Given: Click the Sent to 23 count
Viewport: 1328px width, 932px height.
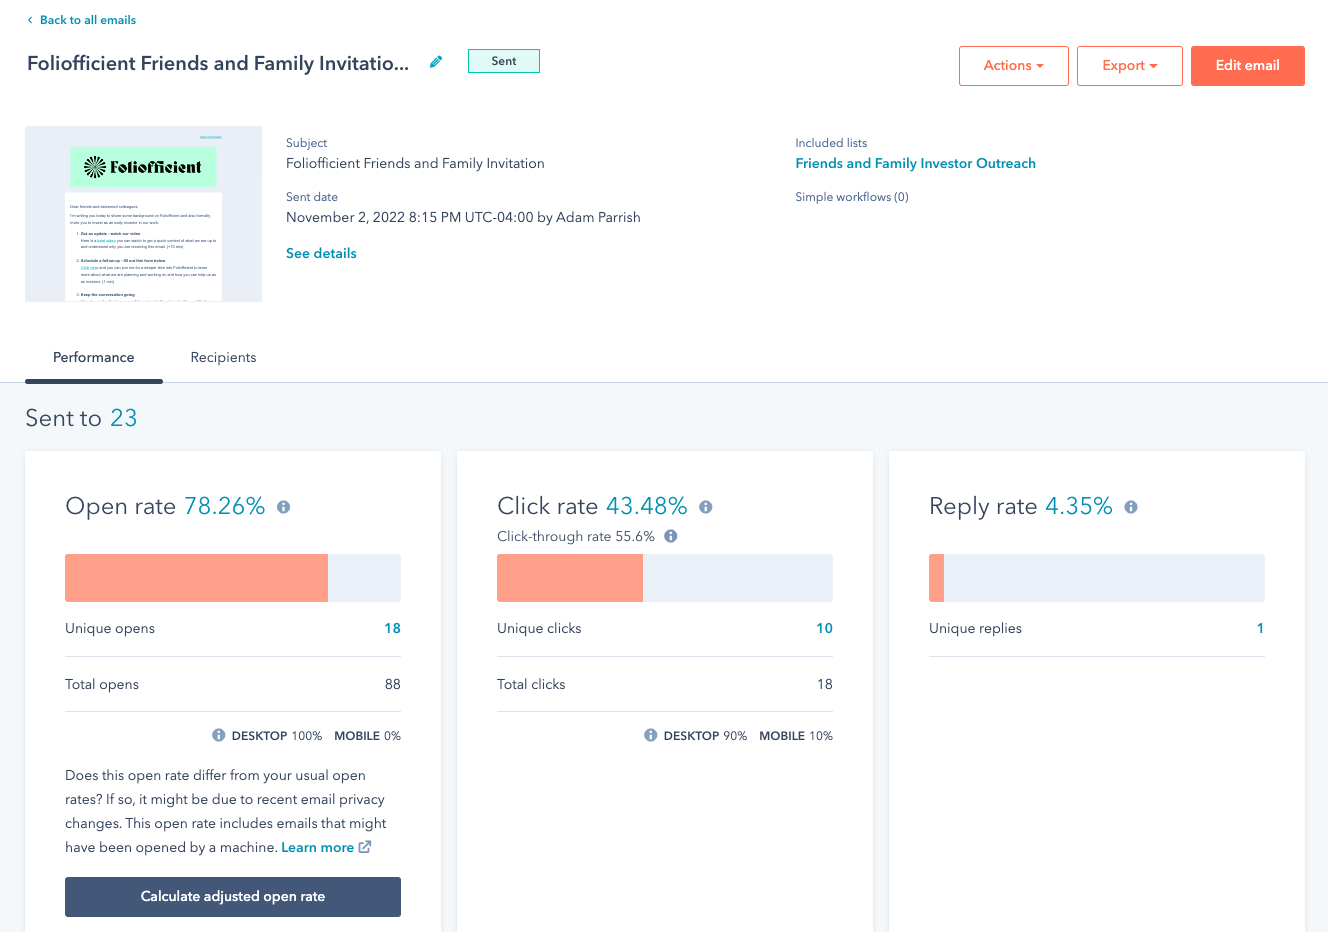Looking at the screenshot, I should point(124,418).
